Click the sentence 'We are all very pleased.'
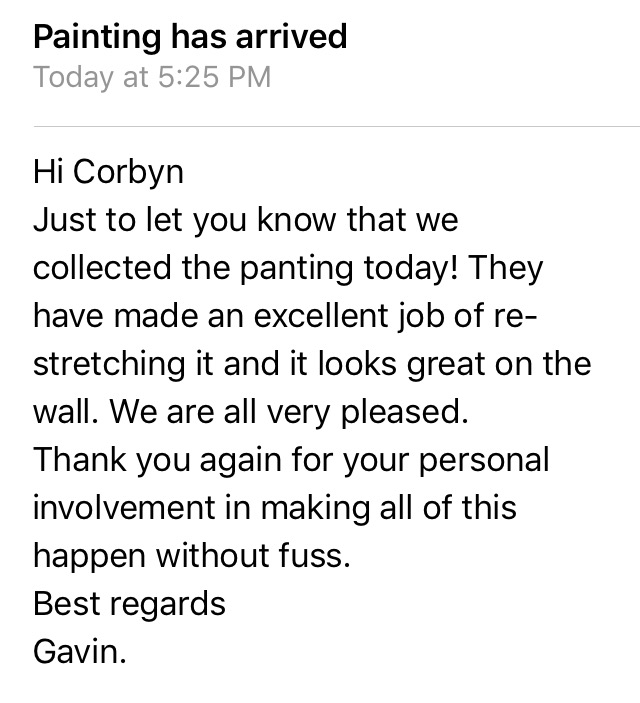640x703 pixels. (x=289, y=412)
